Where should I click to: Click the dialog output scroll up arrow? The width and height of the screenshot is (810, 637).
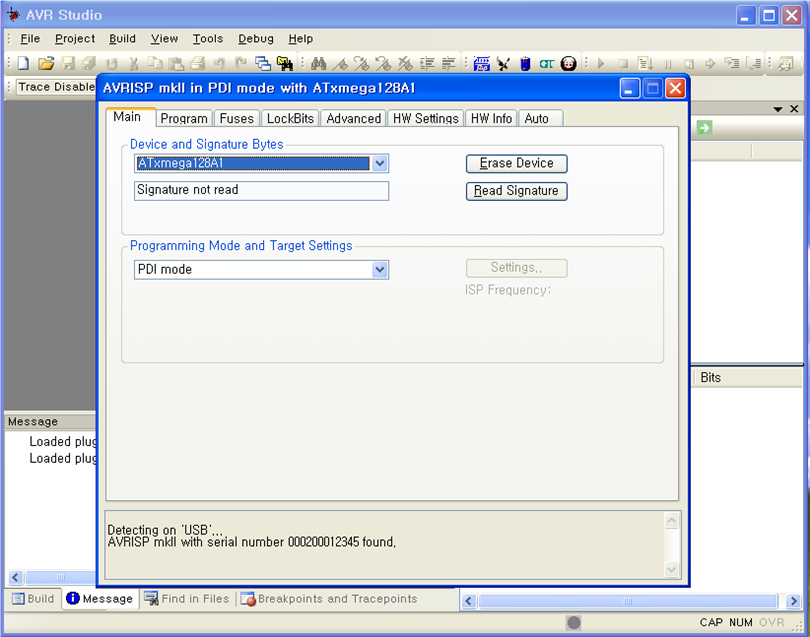pos(672,520)
